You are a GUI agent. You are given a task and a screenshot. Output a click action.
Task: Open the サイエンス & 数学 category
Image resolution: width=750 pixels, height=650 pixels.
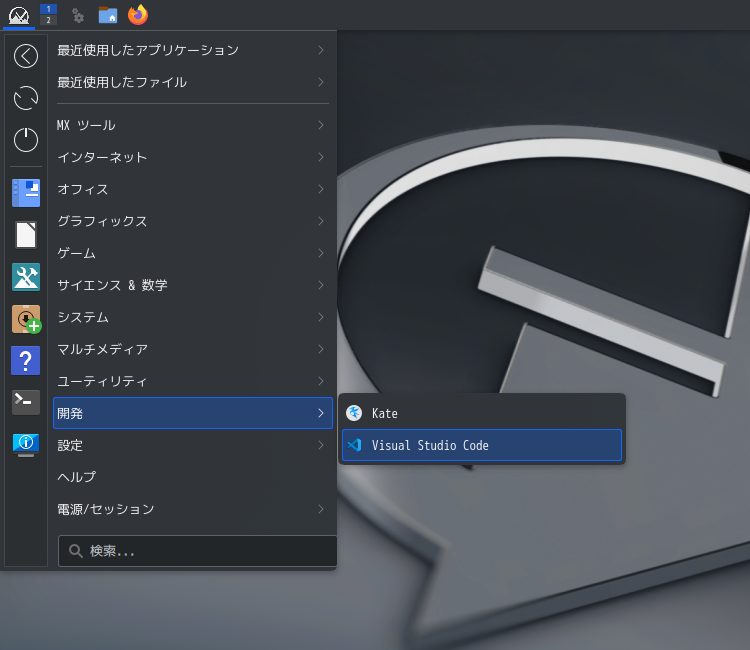click(193, 286)
